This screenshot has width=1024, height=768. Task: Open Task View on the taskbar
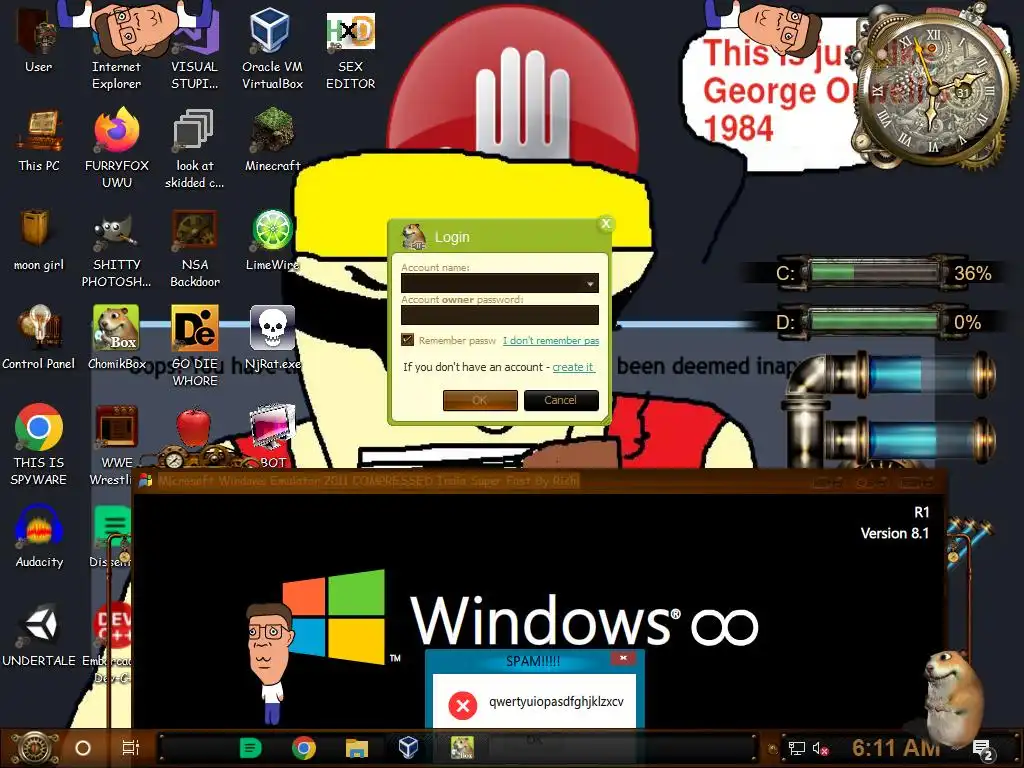coord(131,748)
